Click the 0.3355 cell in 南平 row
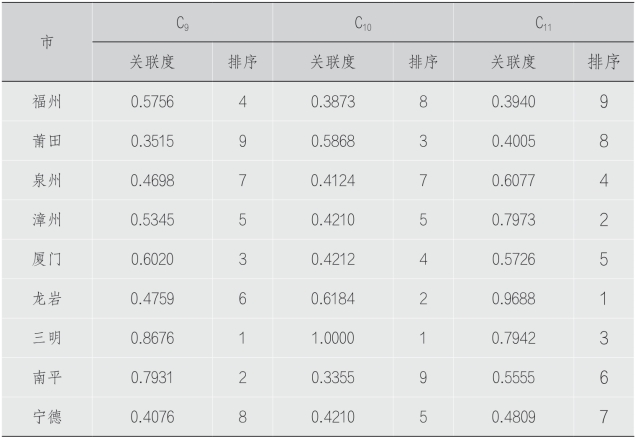The image size is (635, 439). coord(333,377)
